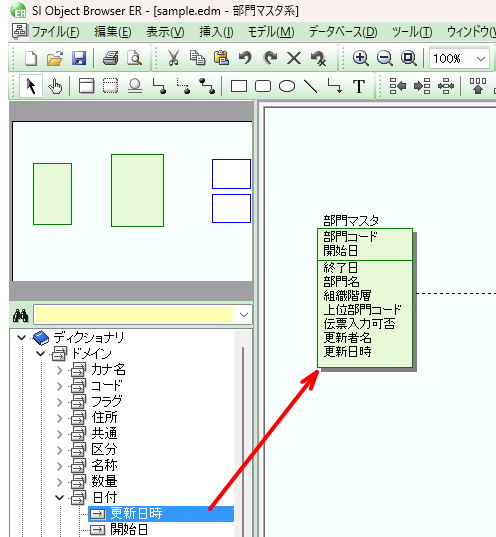Select the Text T tool
This screenshot has height=537, width=496.
coord(359,86)
